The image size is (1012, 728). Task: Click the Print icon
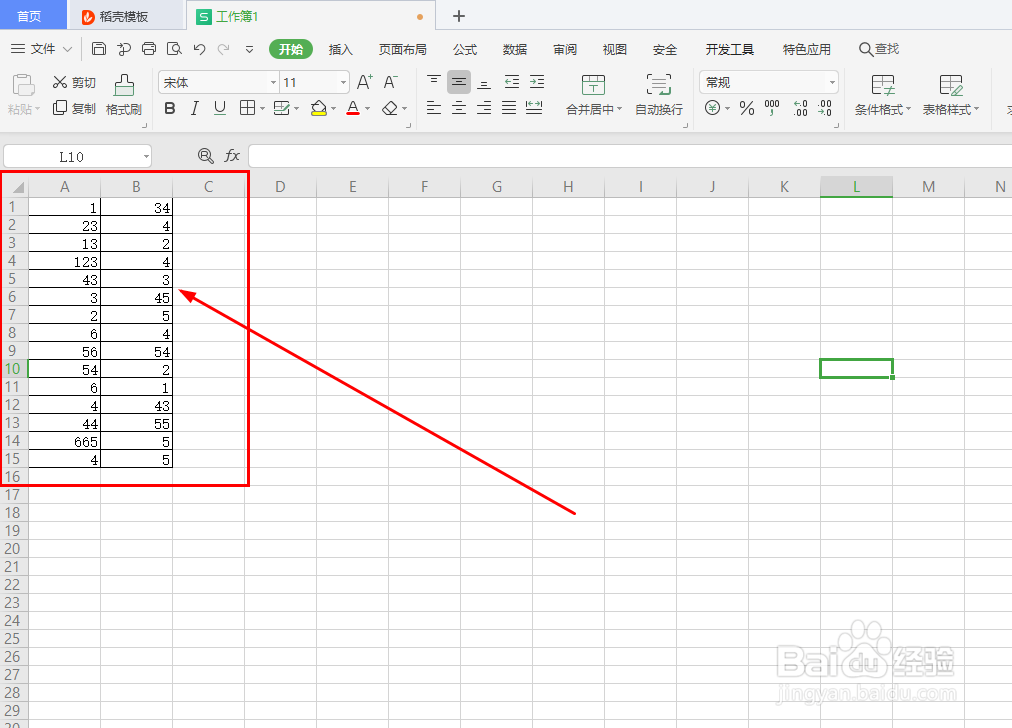coord(149,49)
